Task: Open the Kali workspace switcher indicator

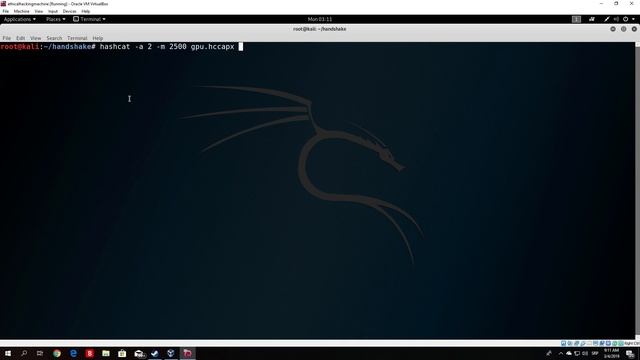Action: 576,19
